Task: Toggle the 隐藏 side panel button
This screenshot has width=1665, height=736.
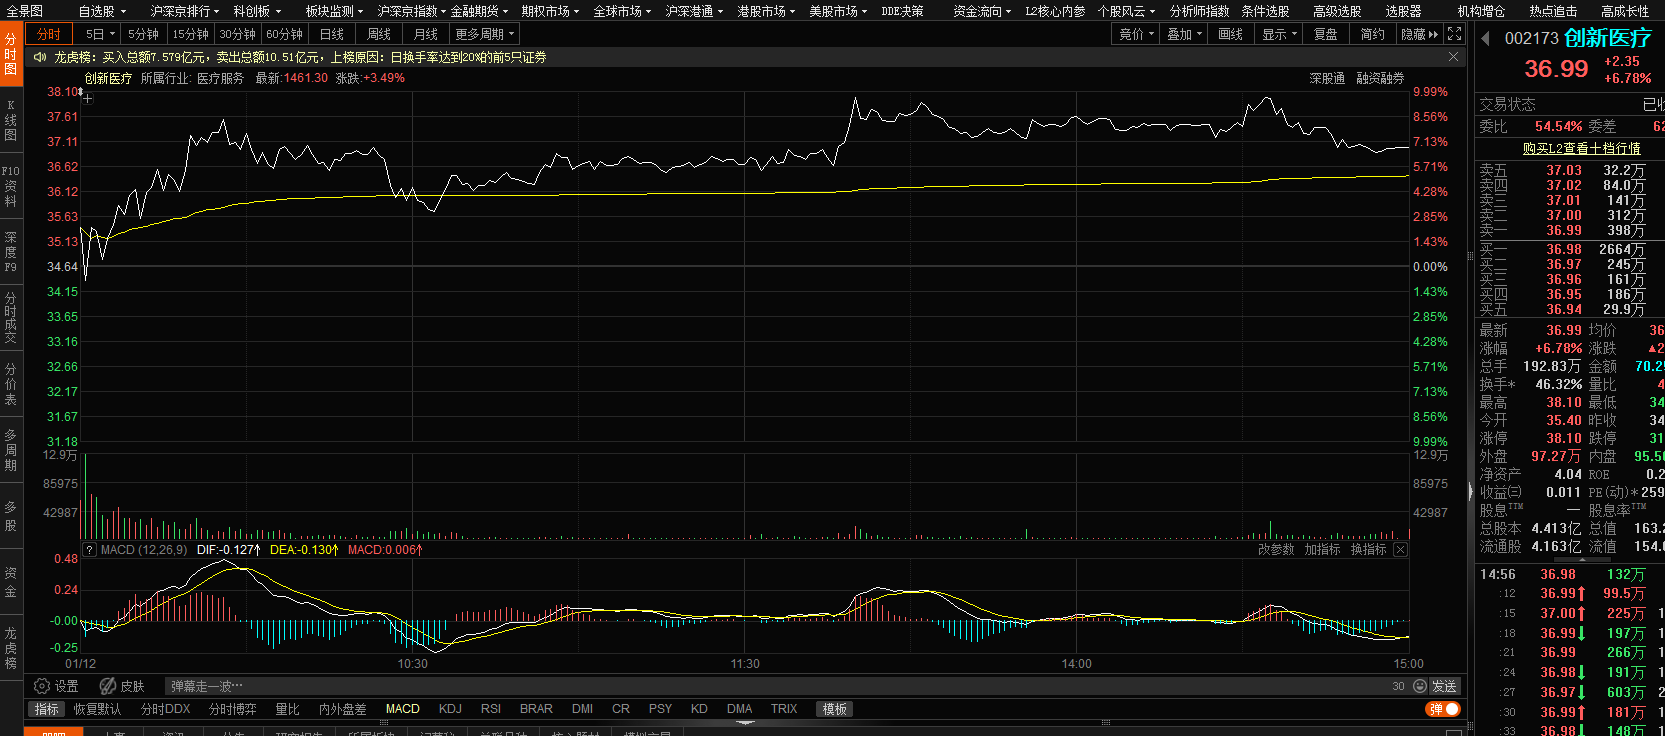Action: click(1419, 34)
